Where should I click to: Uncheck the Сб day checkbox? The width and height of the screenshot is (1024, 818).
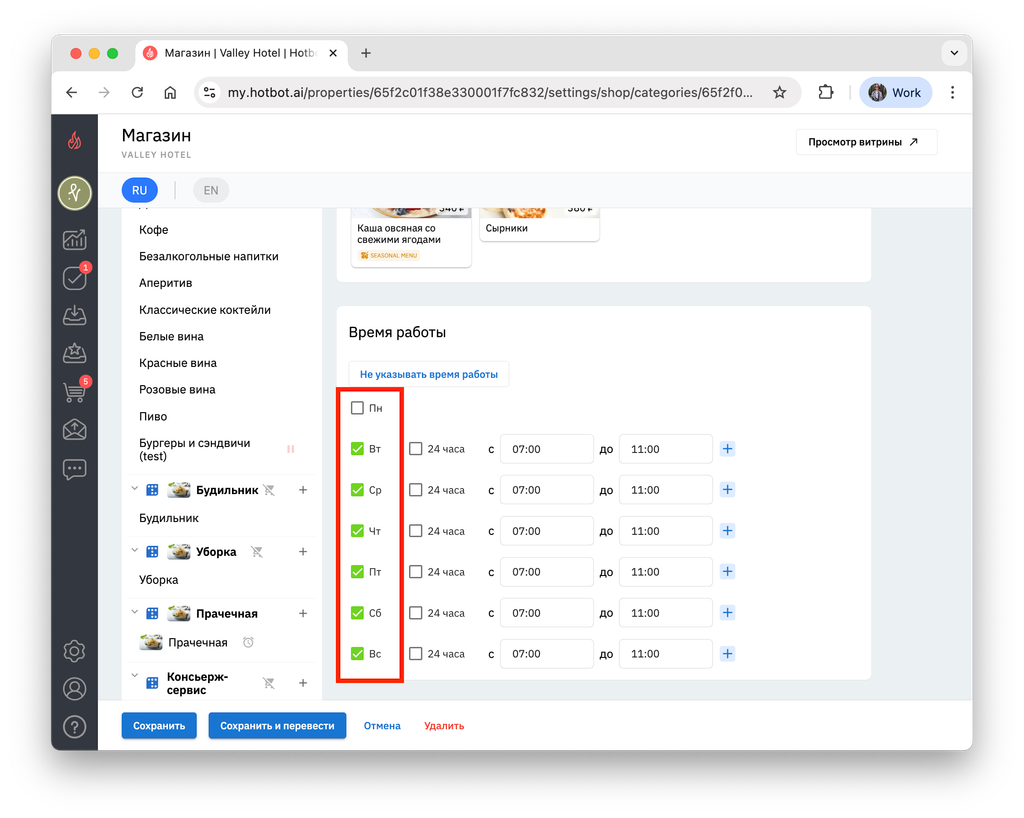pyautogui.click(x=357, y=612)
